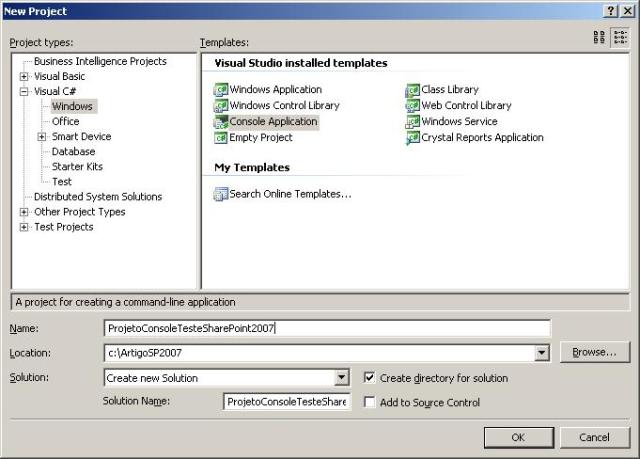Choose the Web Control Library template icon
The height and width of the screenshot is (459, 640).
(413, 106)
